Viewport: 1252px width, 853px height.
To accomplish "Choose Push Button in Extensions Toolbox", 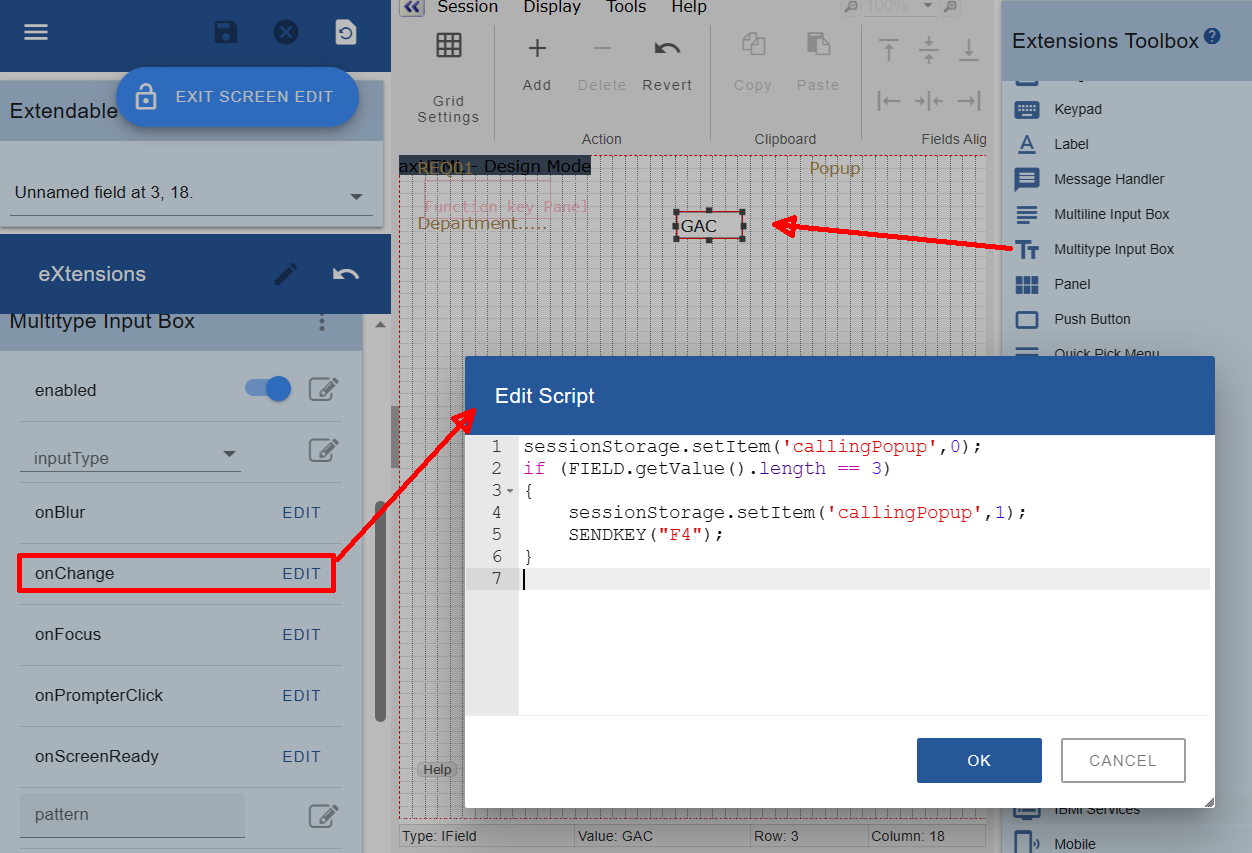I will pos(1092,319).
